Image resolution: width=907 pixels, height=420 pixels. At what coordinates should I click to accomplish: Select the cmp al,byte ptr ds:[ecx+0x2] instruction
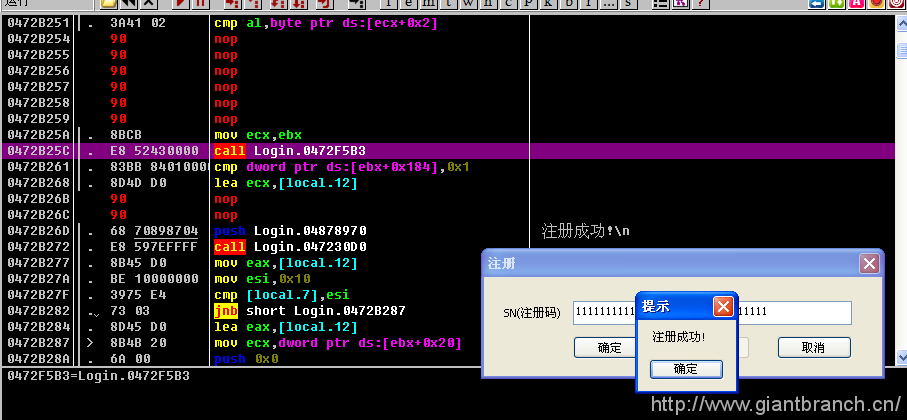pos(326,23)
